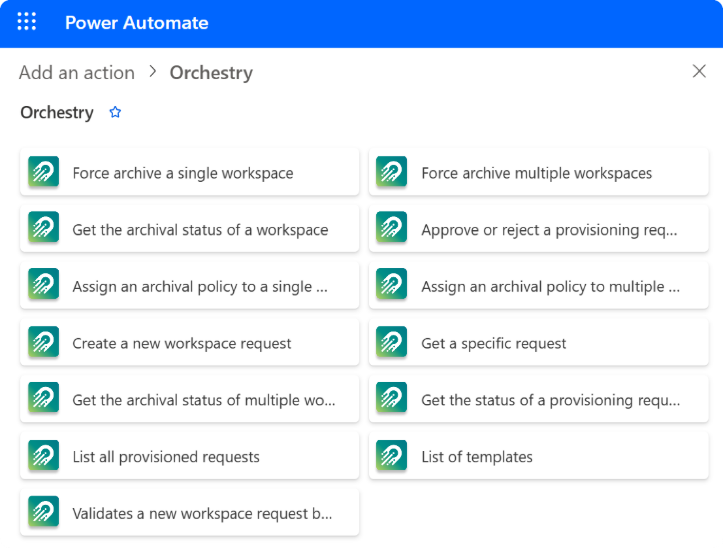Click icon beside Get archival status of multiple workspaces
Screen dimensions: 723x549
point(43,398)
